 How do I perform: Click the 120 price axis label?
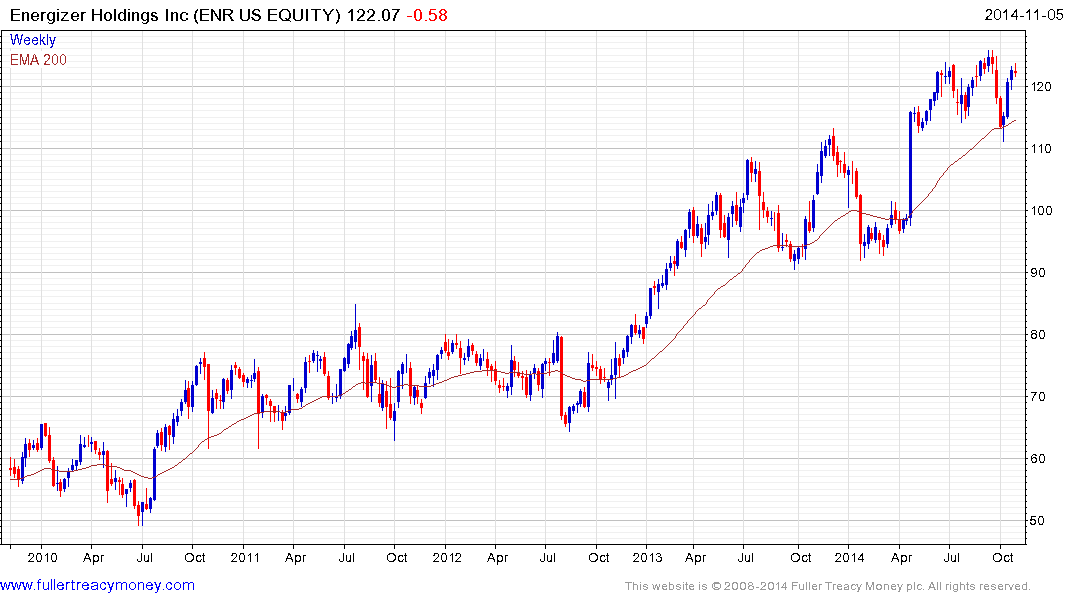(1041, 86)
